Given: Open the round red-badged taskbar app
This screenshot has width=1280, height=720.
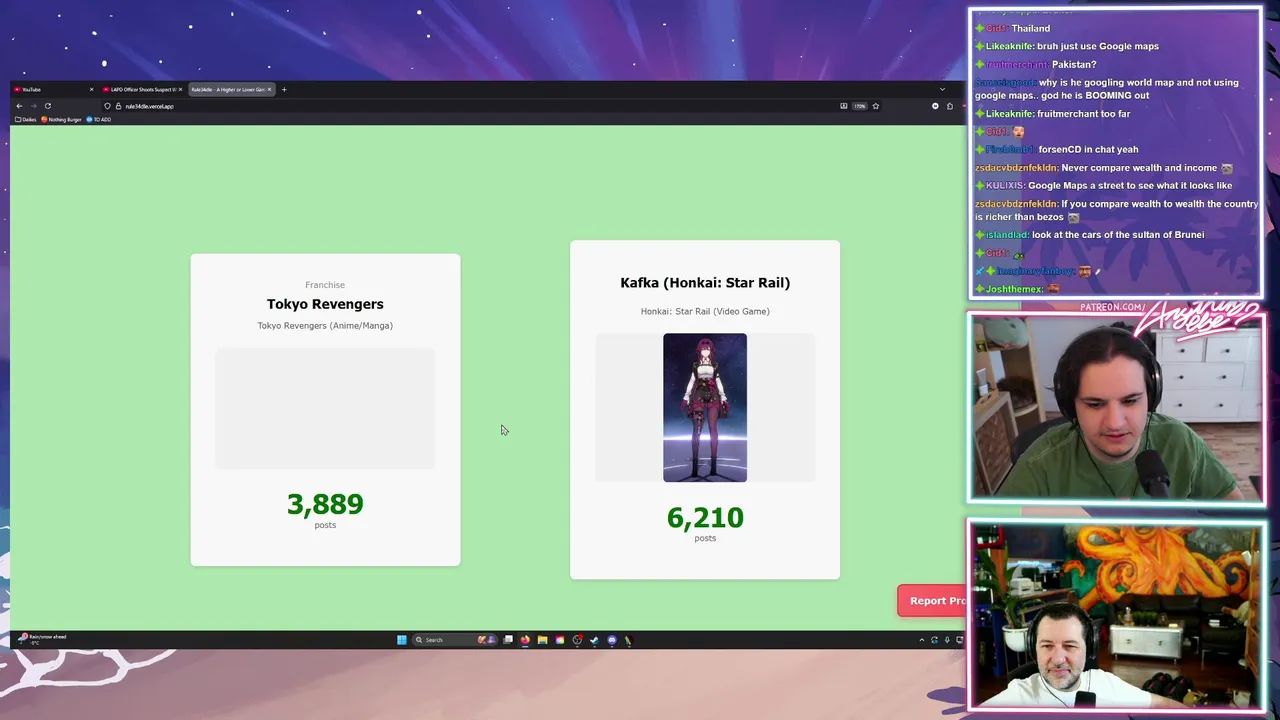Looking at the screenshot, I should 577,640.
